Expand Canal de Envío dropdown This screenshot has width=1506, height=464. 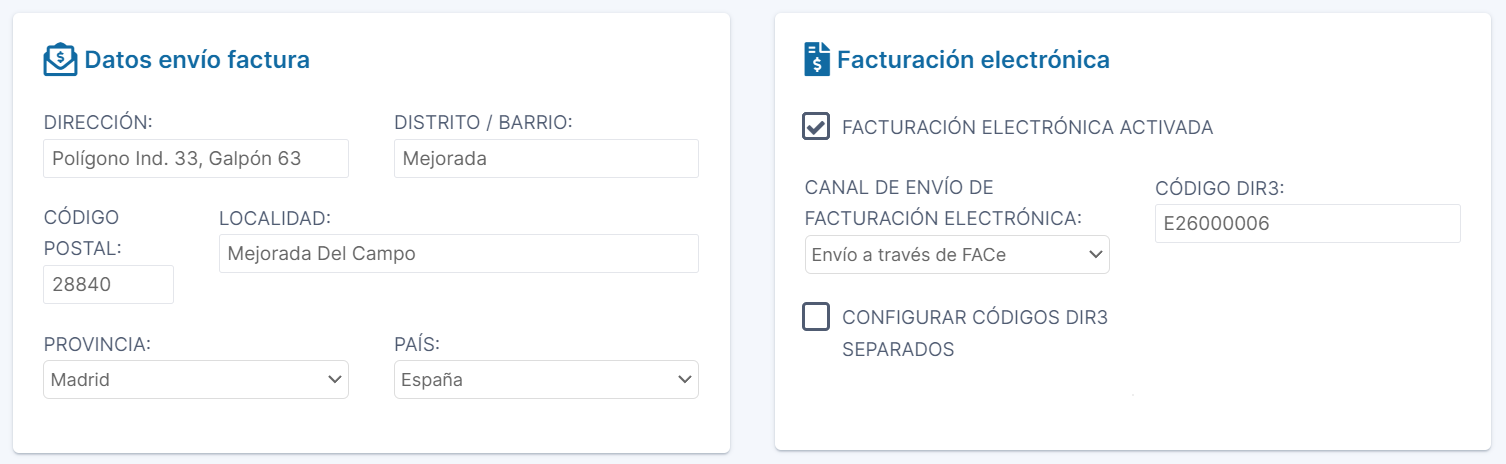(956, 255)
